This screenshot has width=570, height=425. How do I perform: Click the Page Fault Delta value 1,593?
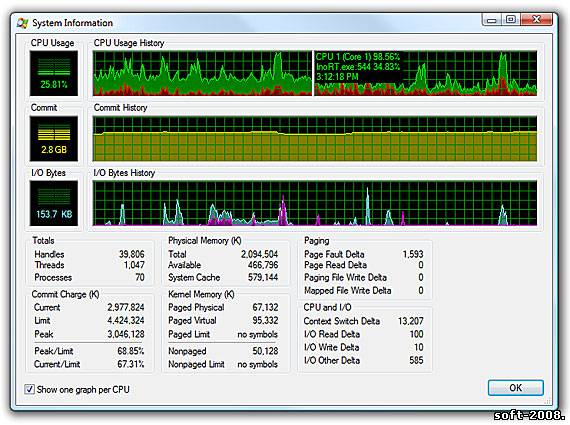pyautogui.click(x=413, y=254)
